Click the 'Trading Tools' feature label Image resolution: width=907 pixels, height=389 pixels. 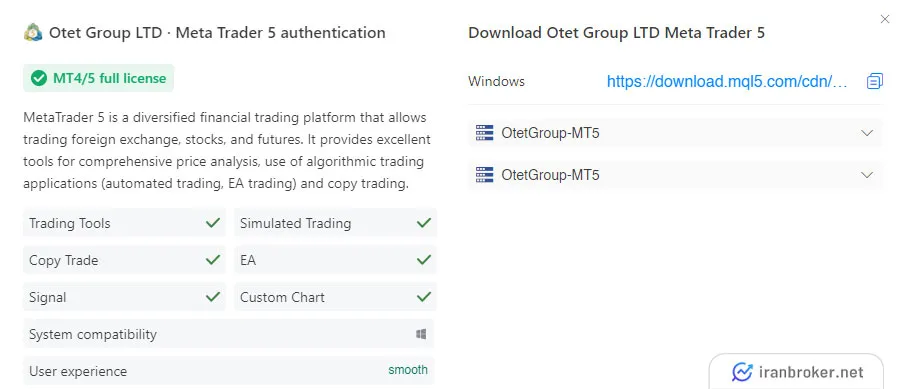pyautogui.click(x=69, y=223)
